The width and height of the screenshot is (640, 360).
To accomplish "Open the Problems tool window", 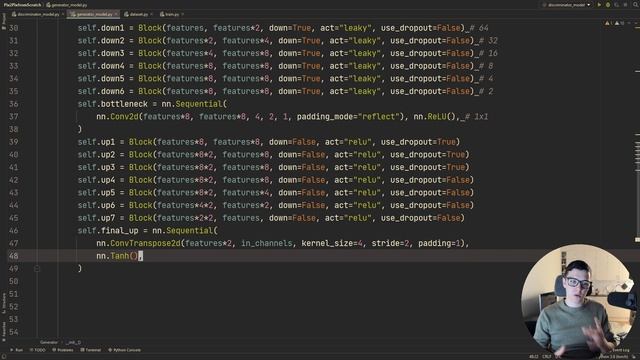I will (62, 350).
